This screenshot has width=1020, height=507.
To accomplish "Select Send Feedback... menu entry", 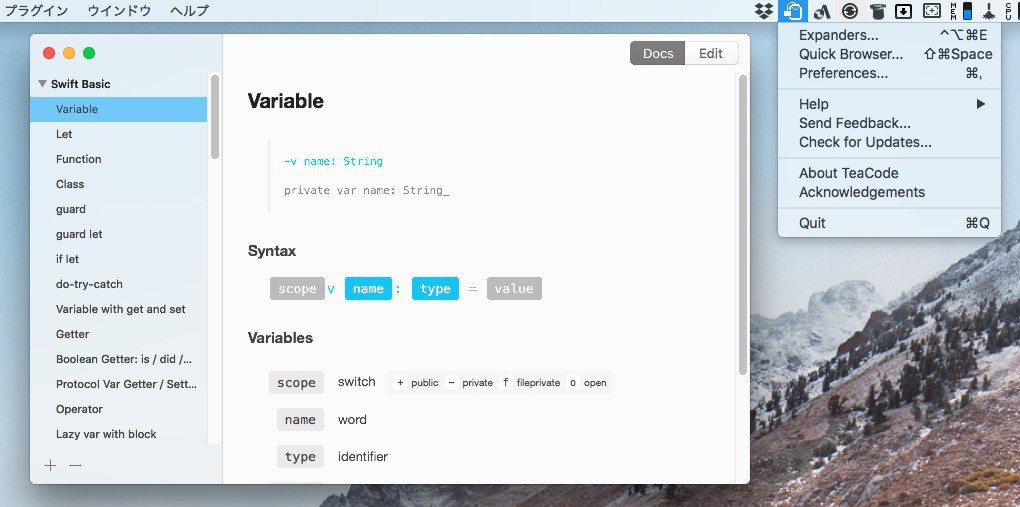I will click(x=889, y=123).
